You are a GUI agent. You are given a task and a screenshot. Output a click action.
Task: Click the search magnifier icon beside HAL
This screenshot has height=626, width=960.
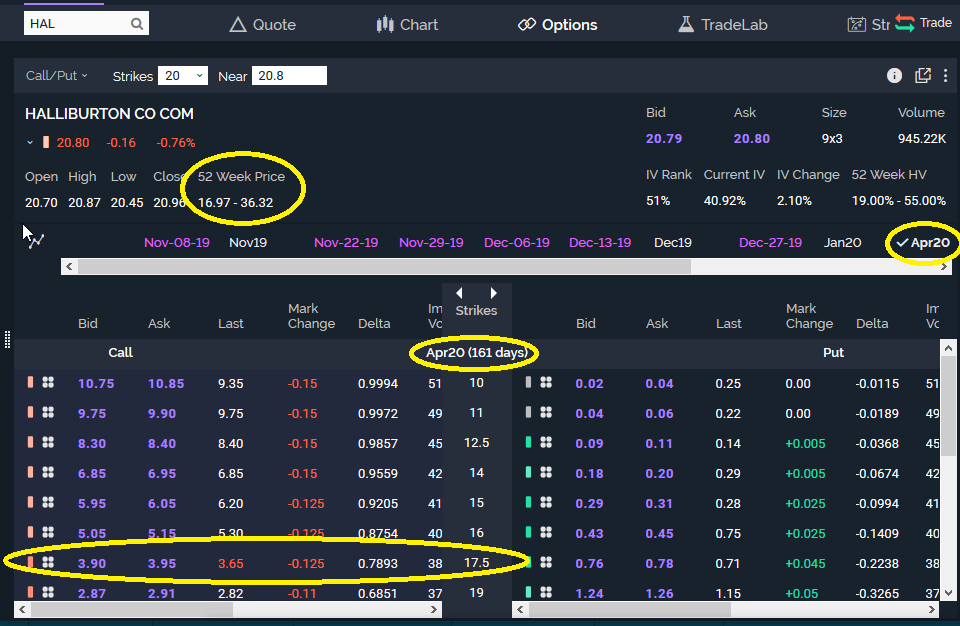coord(137,24)
